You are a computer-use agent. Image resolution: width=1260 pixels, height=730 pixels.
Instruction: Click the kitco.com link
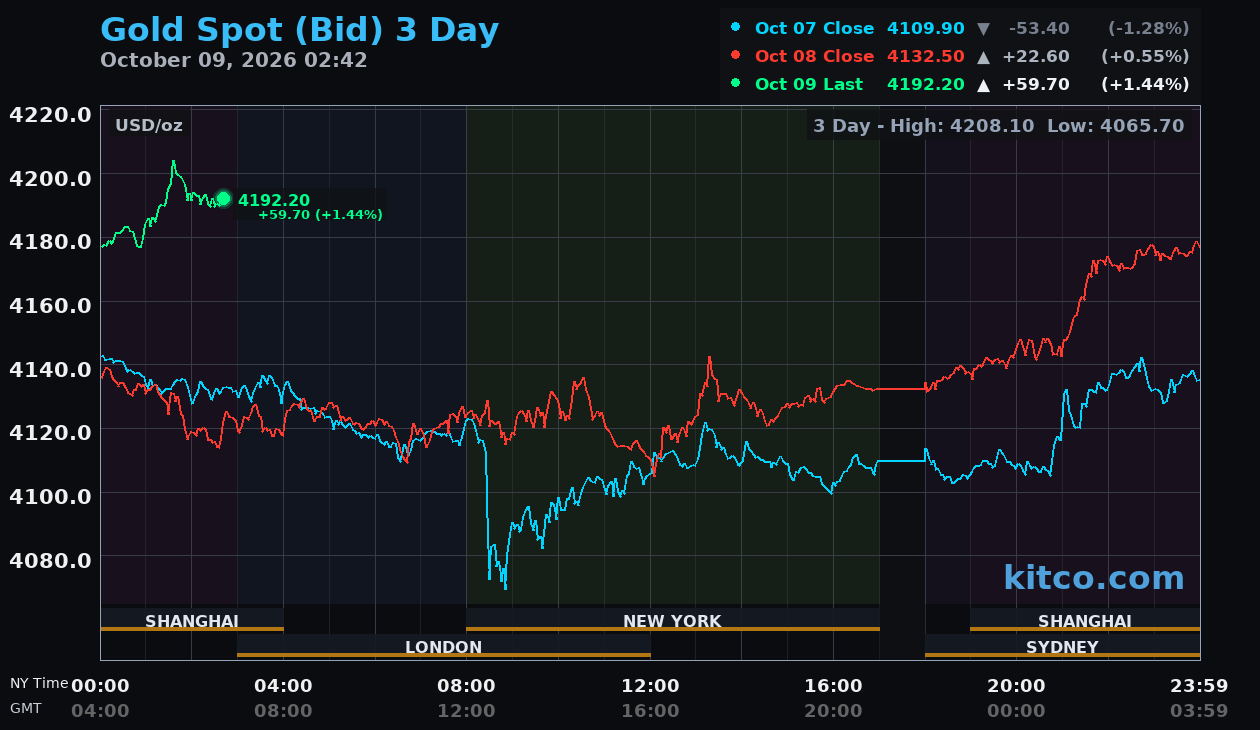(1094, 577)
